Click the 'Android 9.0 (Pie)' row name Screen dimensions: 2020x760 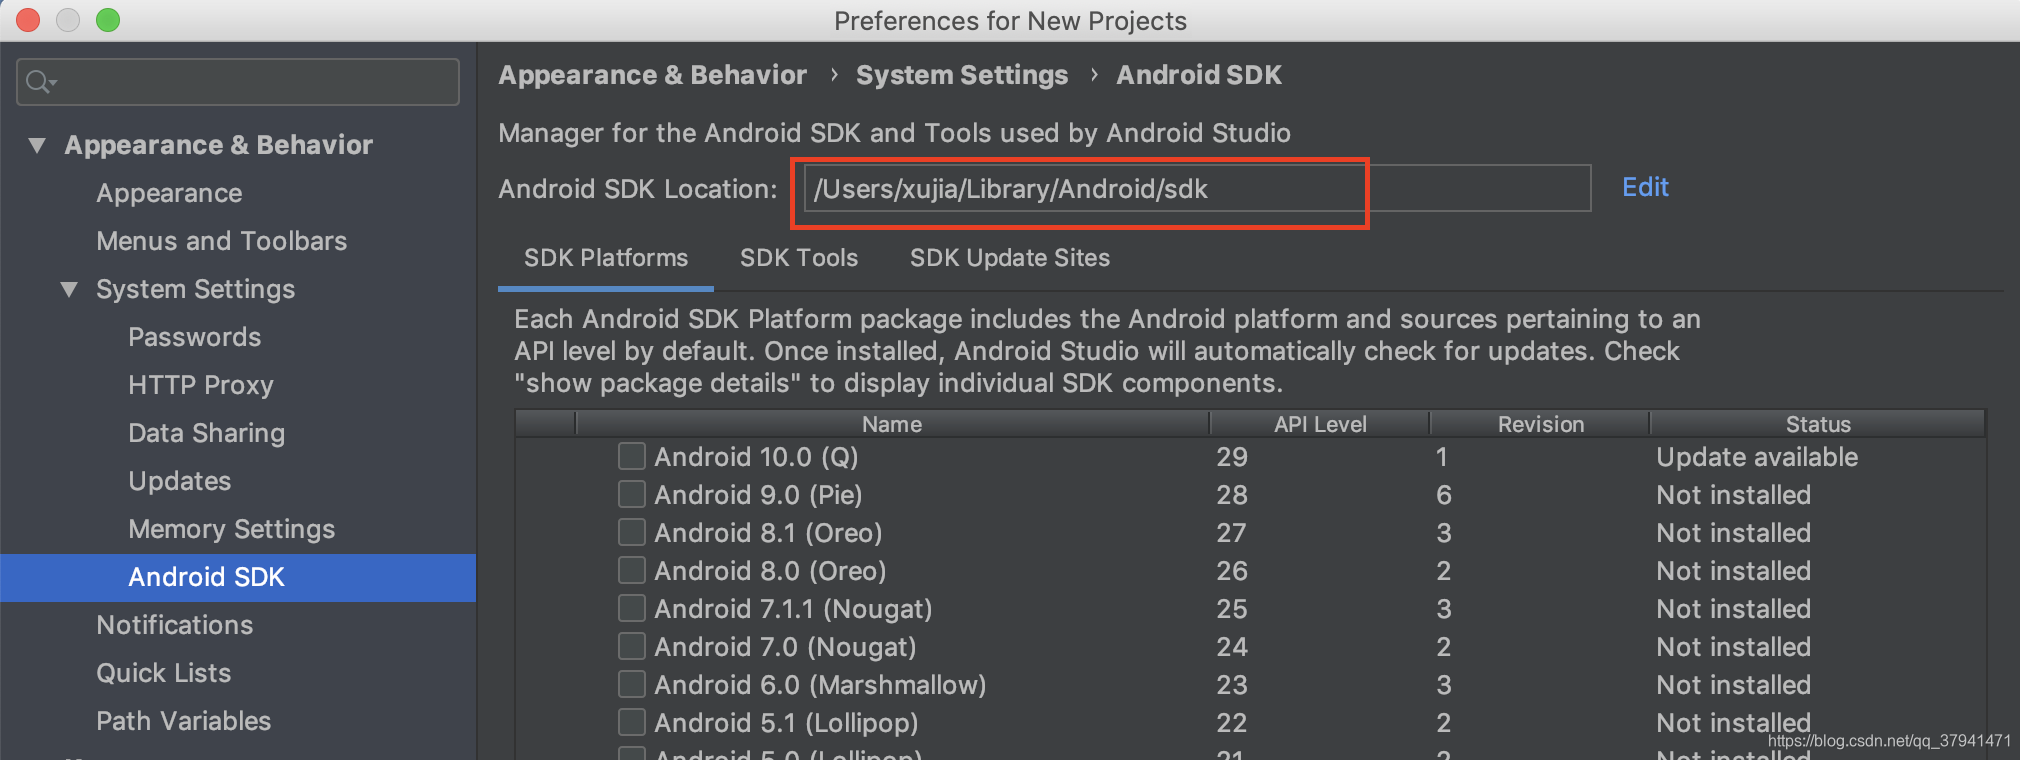point(758,495)
